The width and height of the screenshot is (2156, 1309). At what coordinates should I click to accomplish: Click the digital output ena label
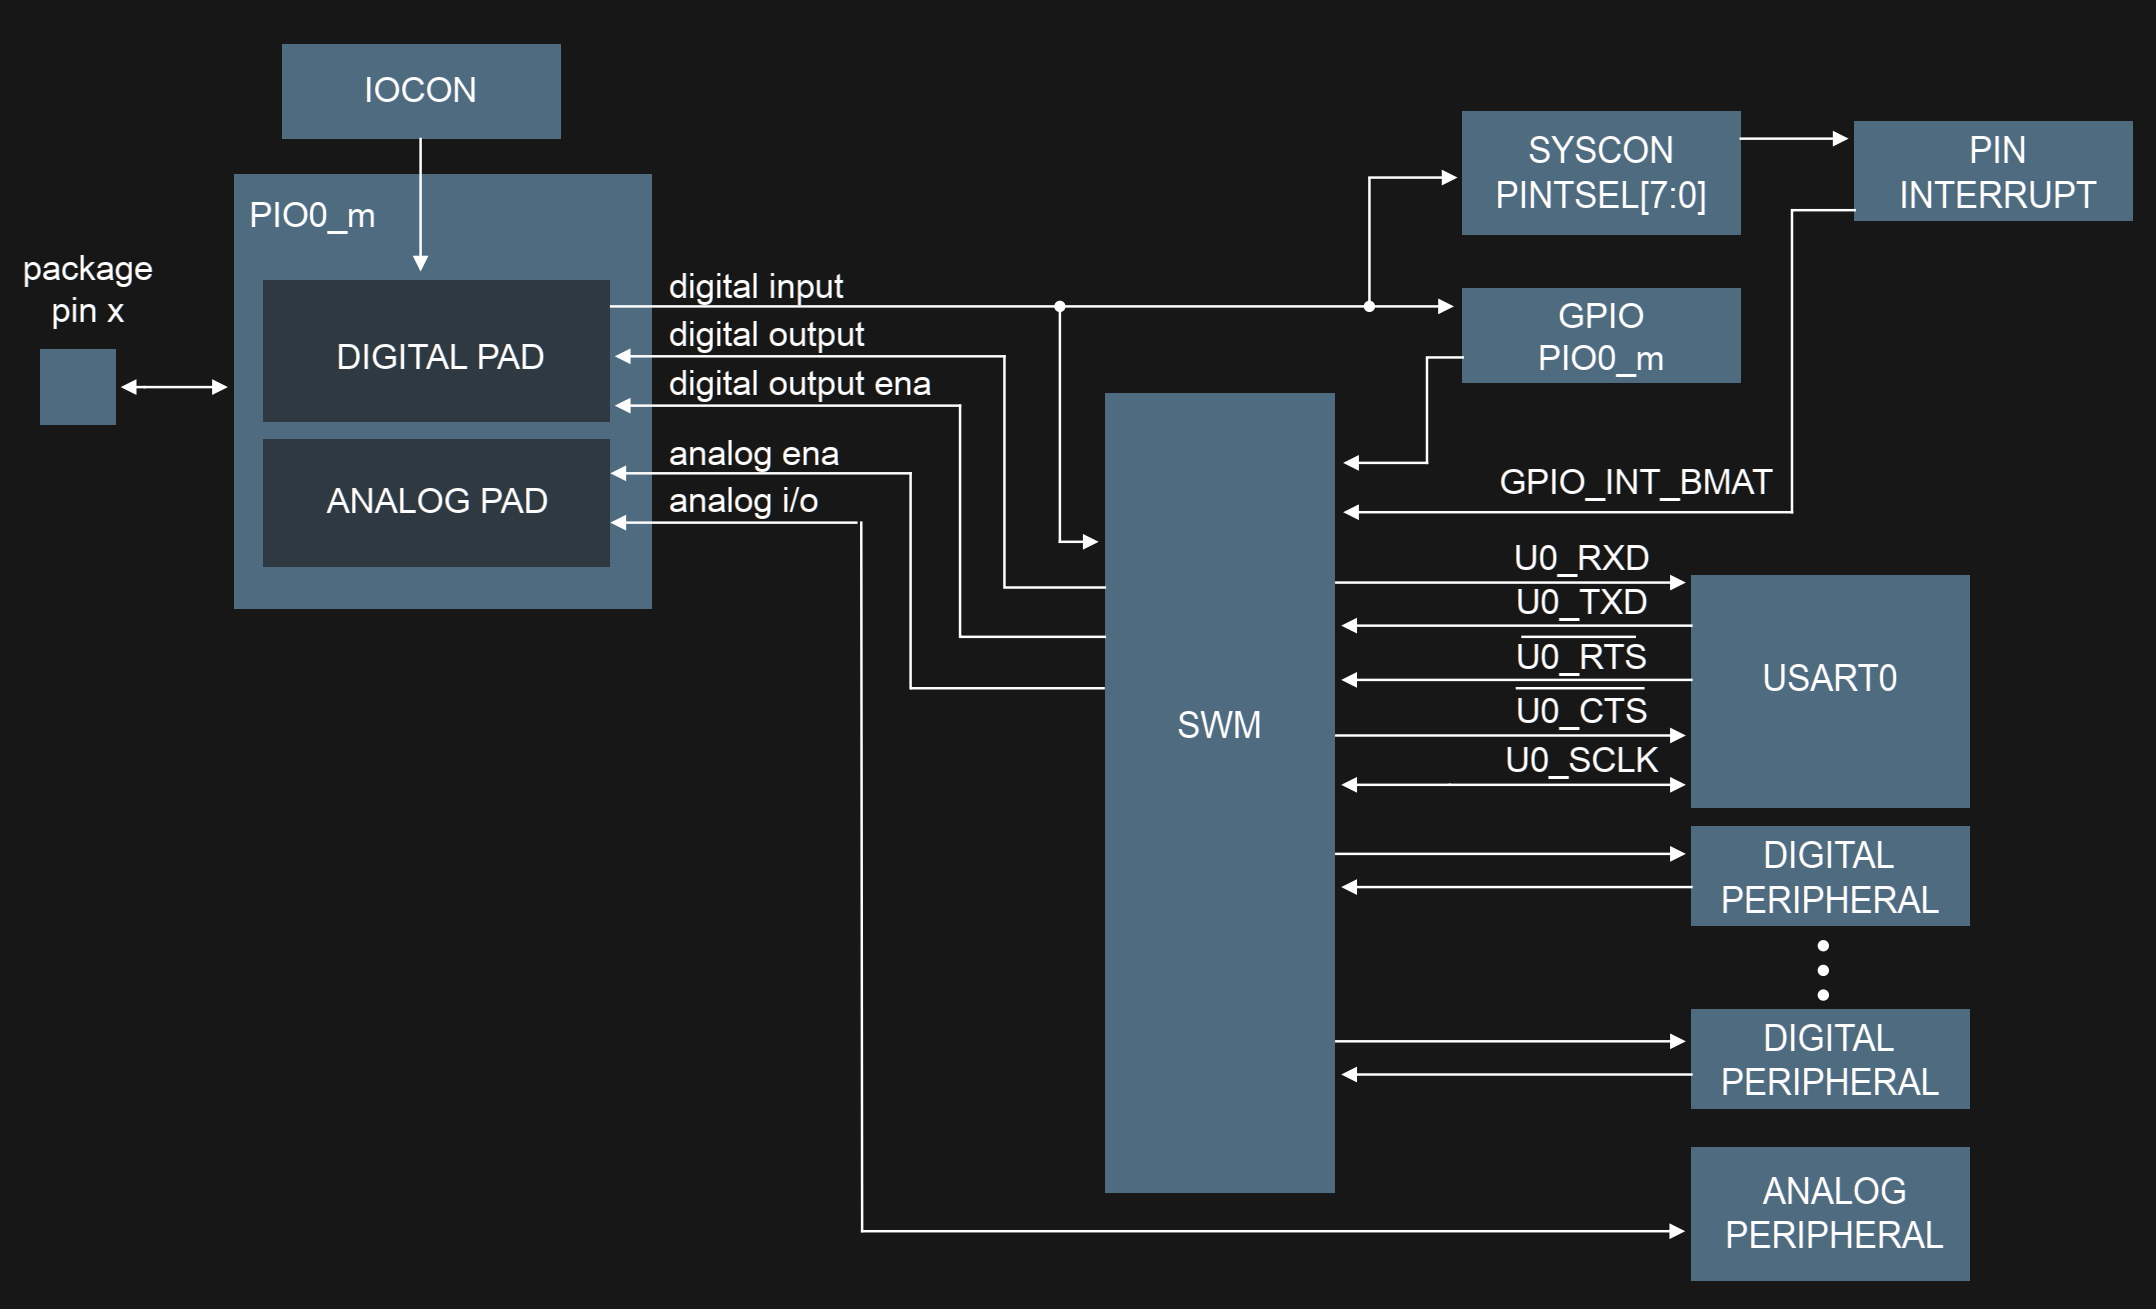(799, 384)
